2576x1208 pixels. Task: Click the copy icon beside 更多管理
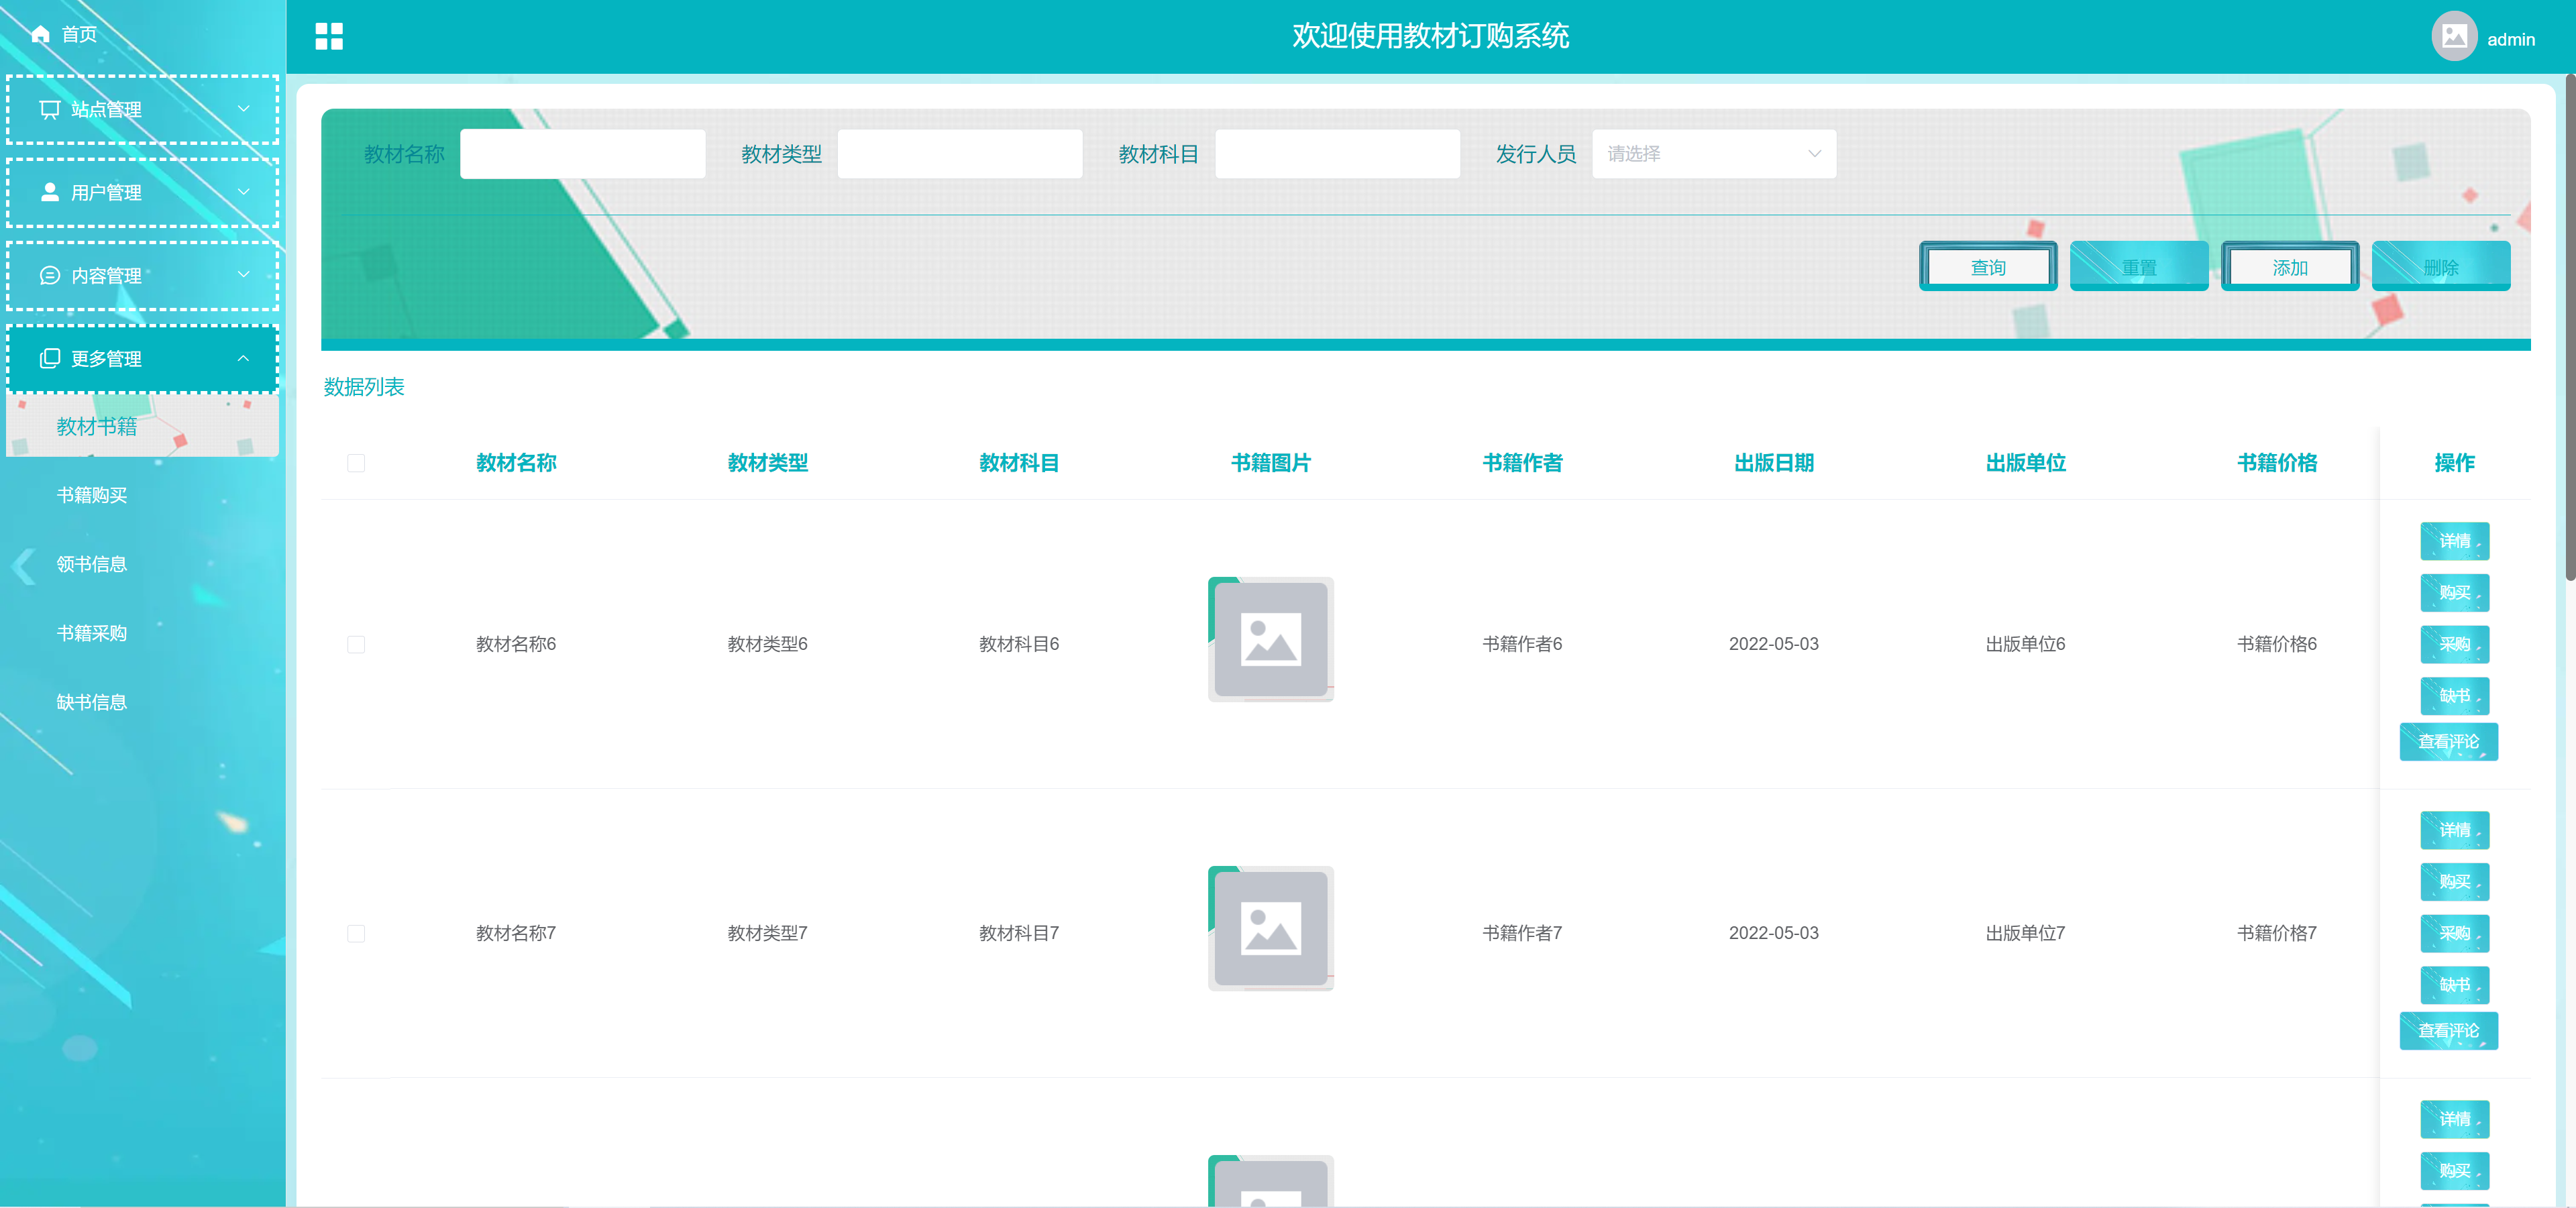click(x=50, y=358)
